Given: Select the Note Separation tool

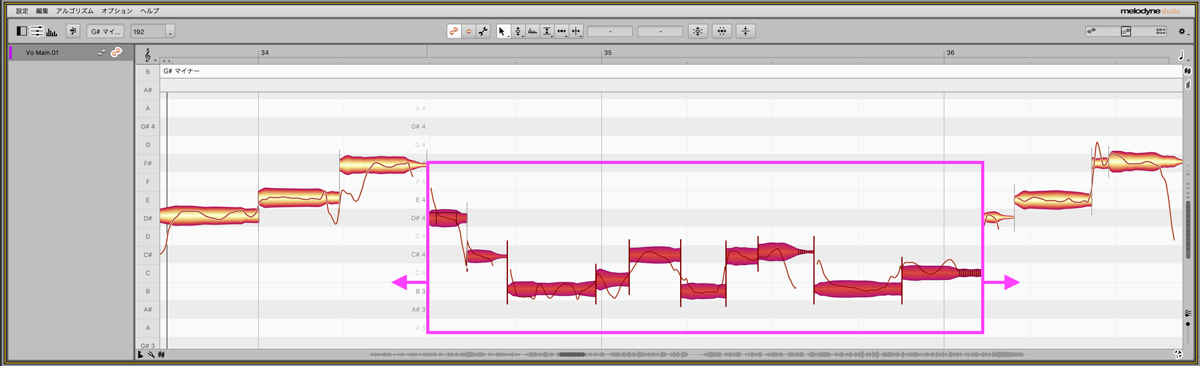Looking at the screenshot, I should [577, 32].
